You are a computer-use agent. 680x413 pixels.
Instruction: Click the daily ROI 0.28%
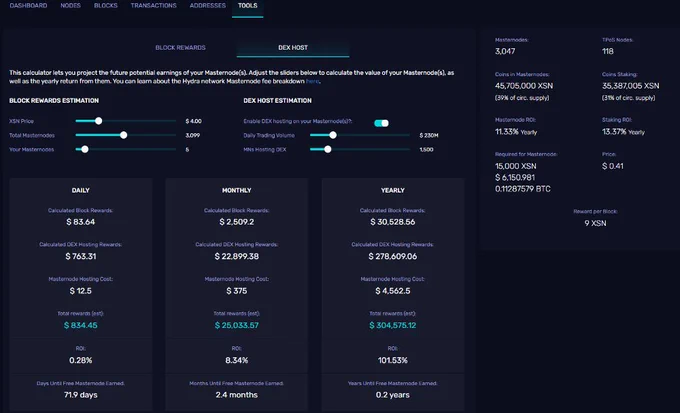pyautogui.click(x=81, y=361)
